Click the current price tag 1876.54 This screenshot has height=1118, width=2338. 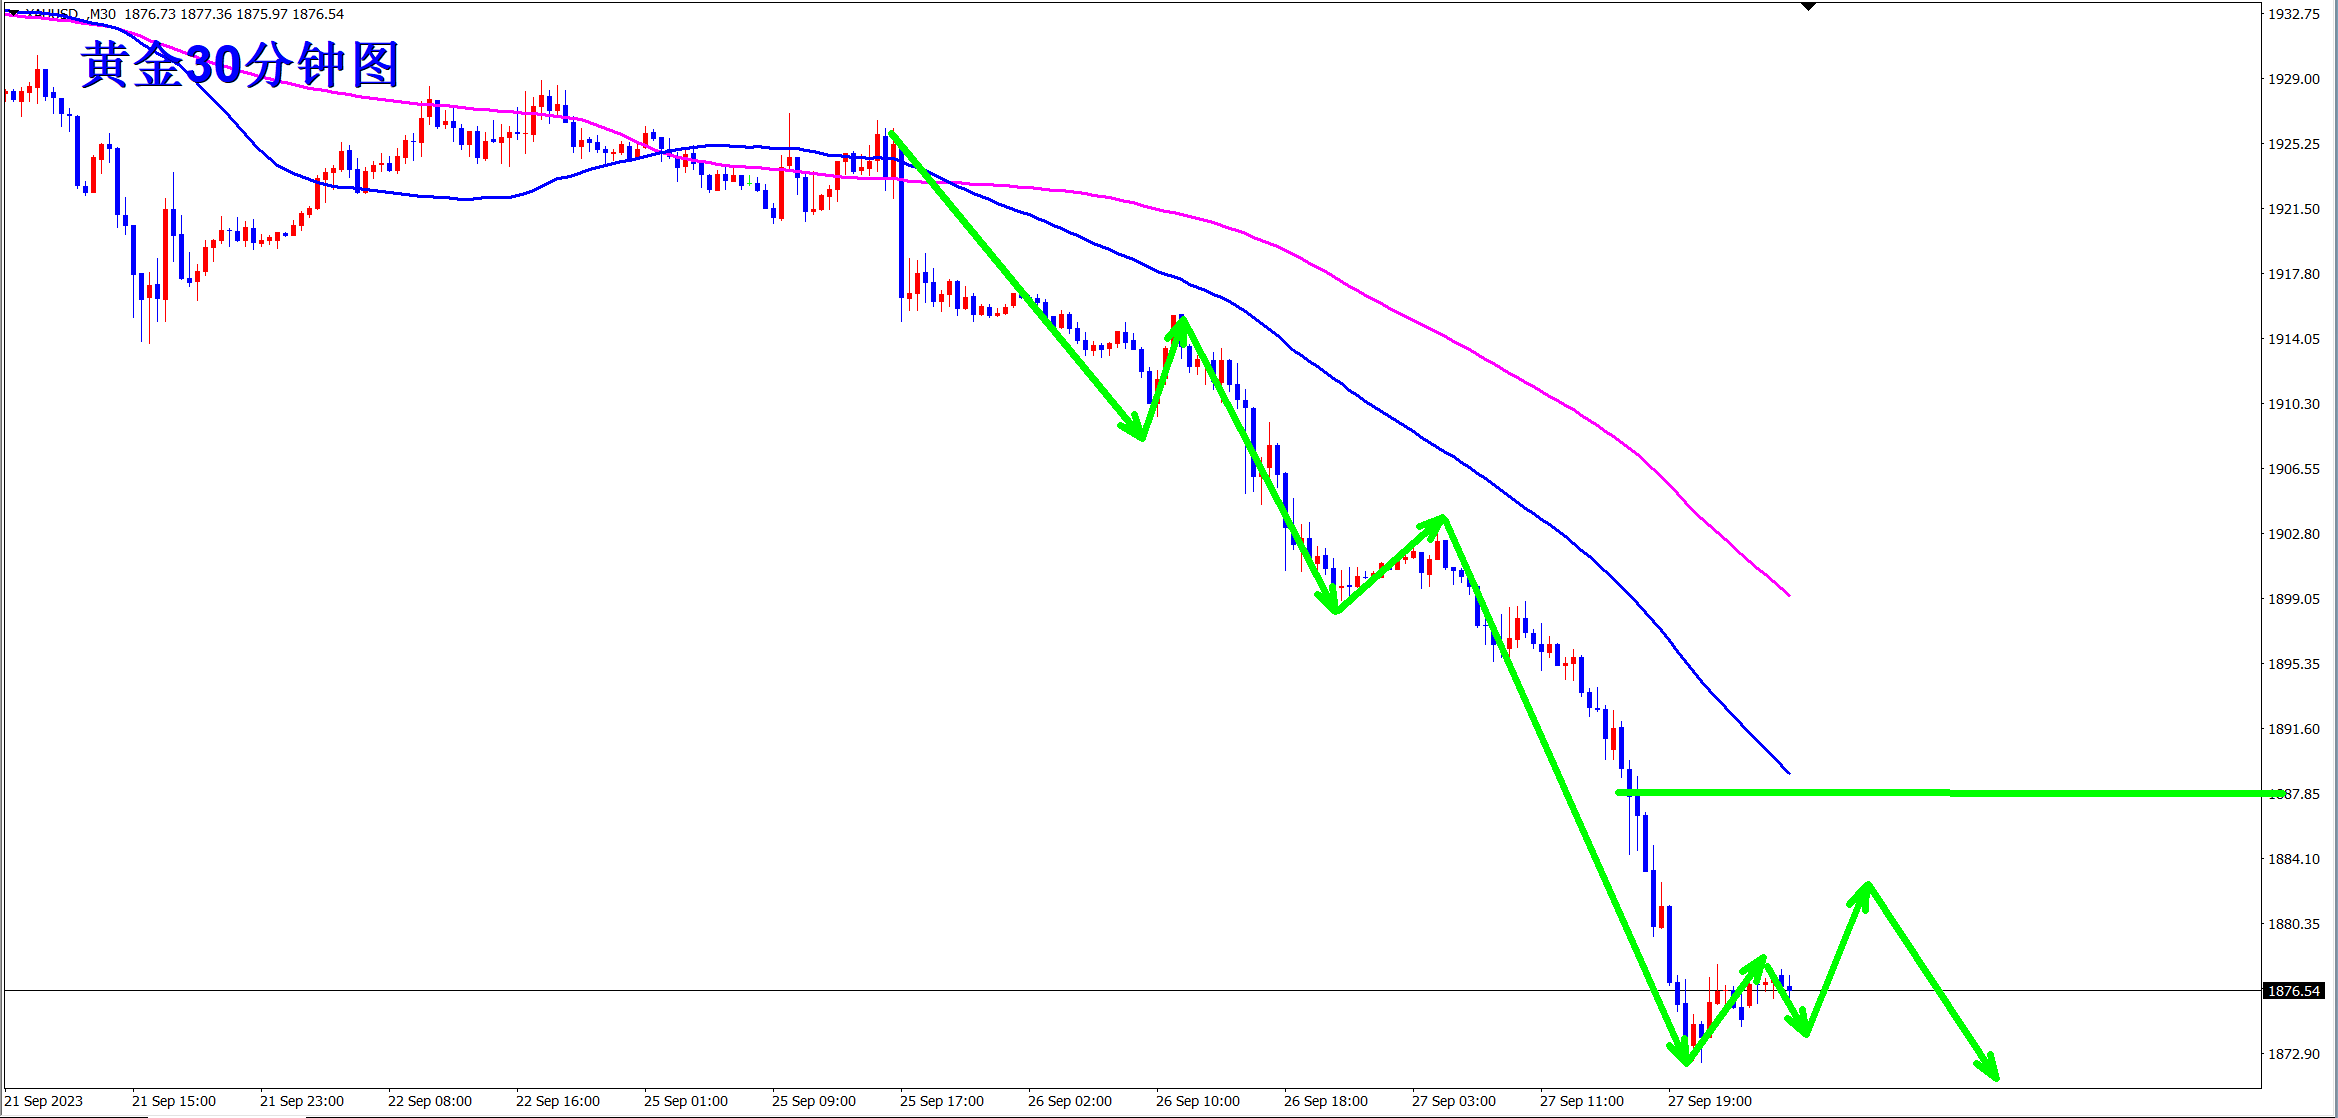[x=2293, y=991]
